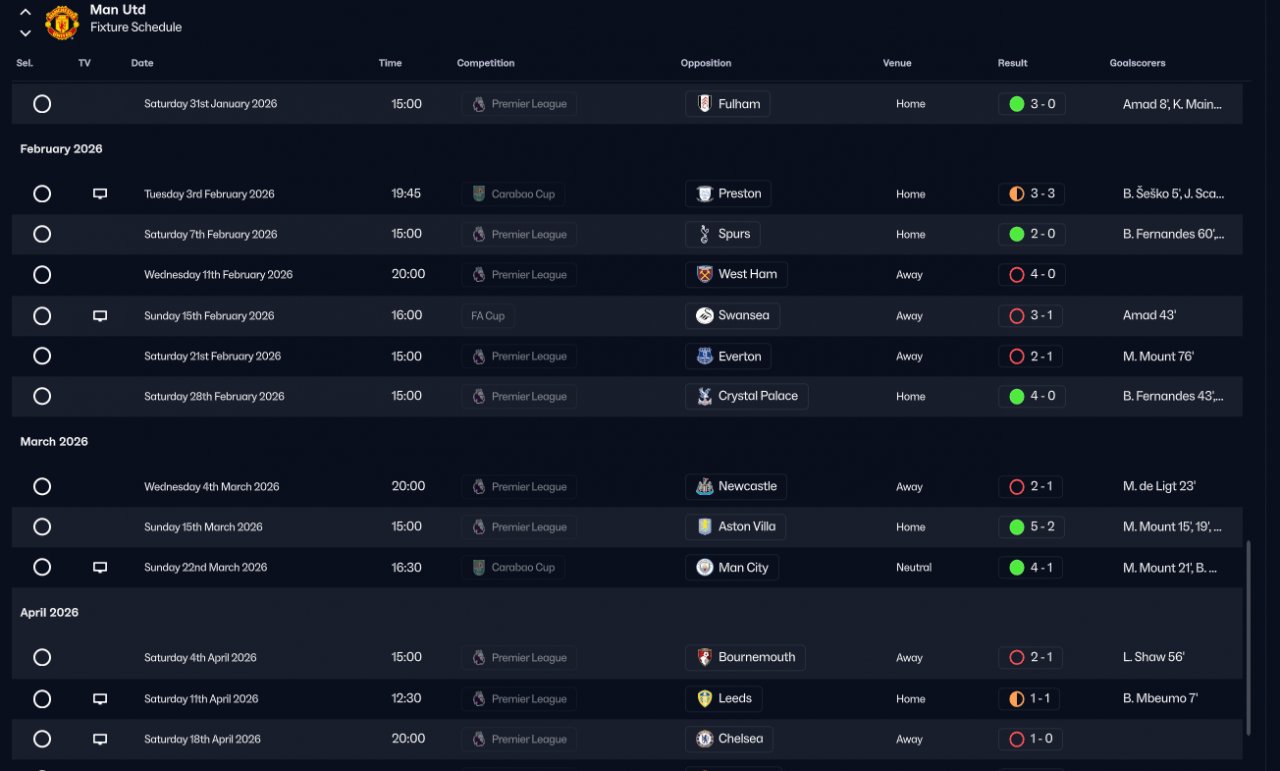
Task: Click the Man Utd club crest
Action: [62, 22]
